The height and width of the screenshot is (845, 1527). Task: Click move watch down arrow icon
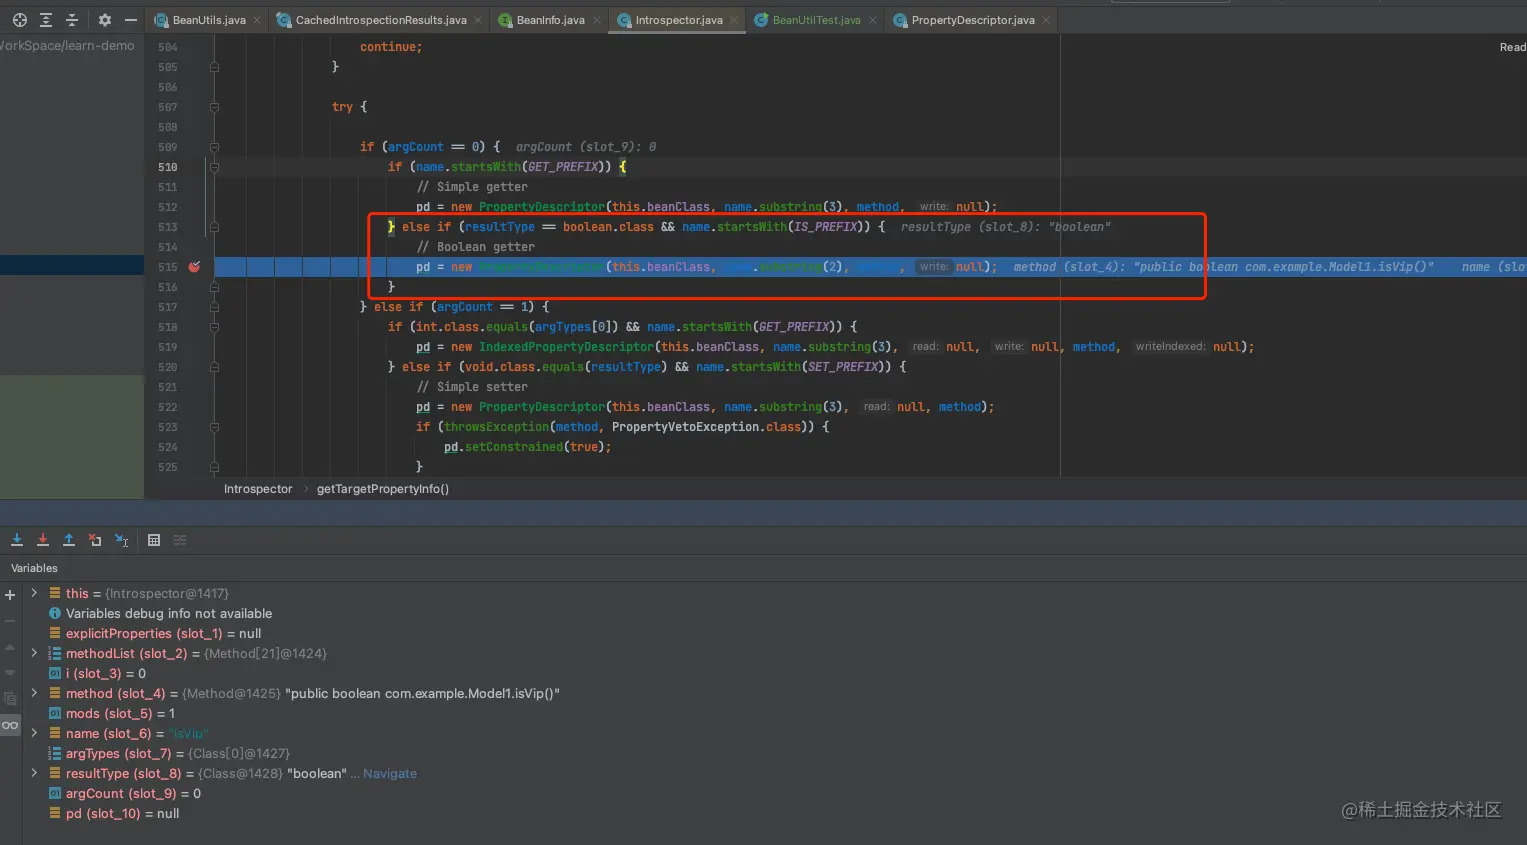10,672
